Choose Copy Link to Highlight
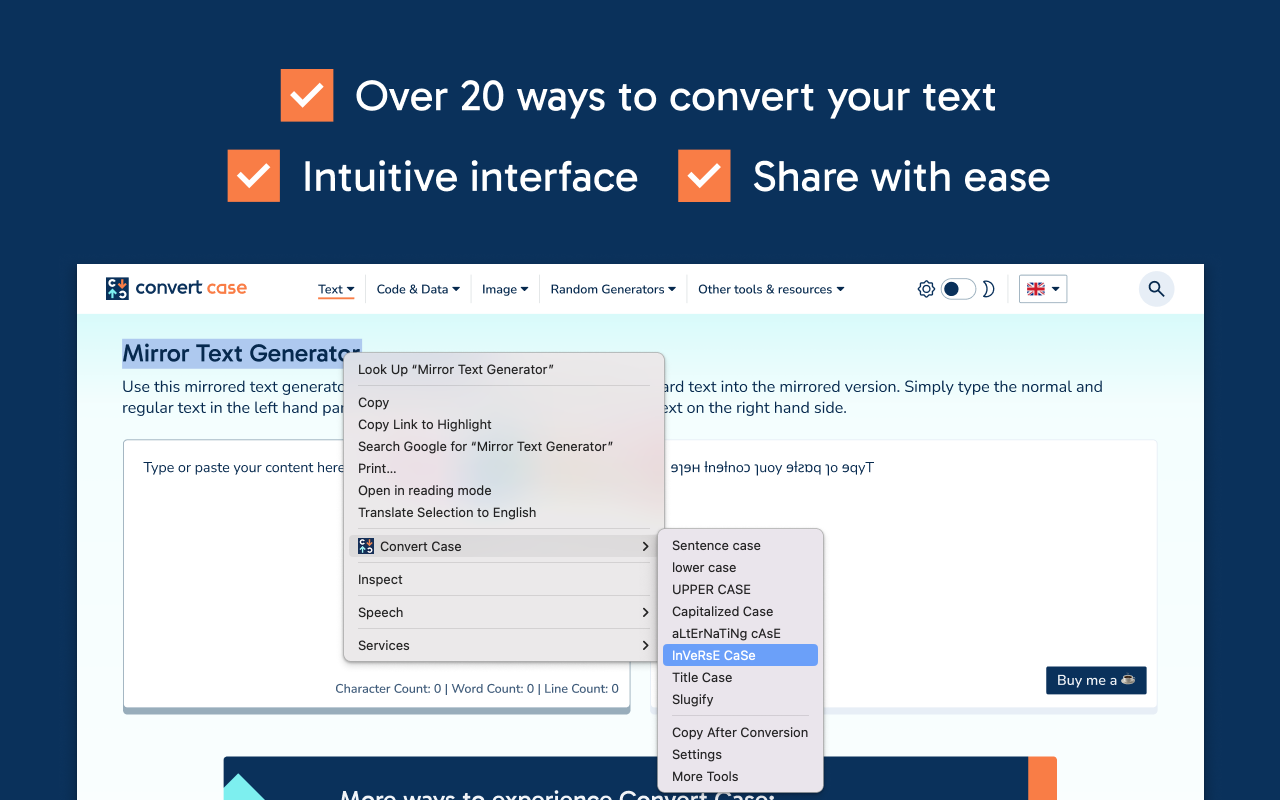 coord(504,424)
